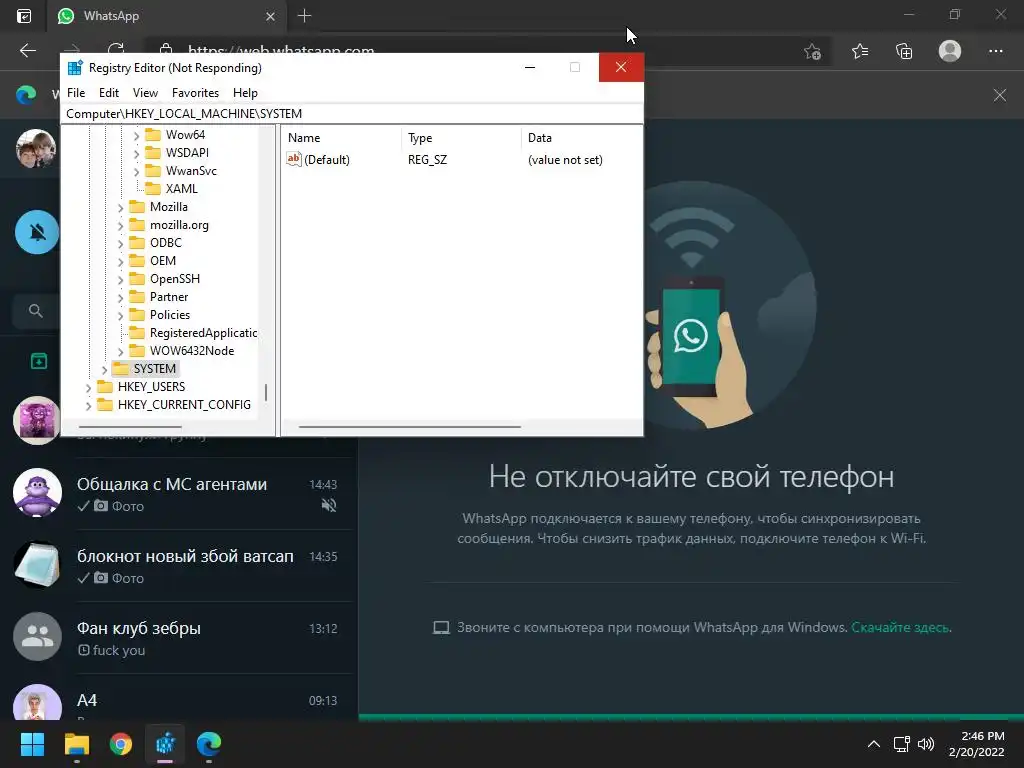Expand the OpenSSH registry key
Viewport: 1024px width, 768px height.
coord(120,279)
